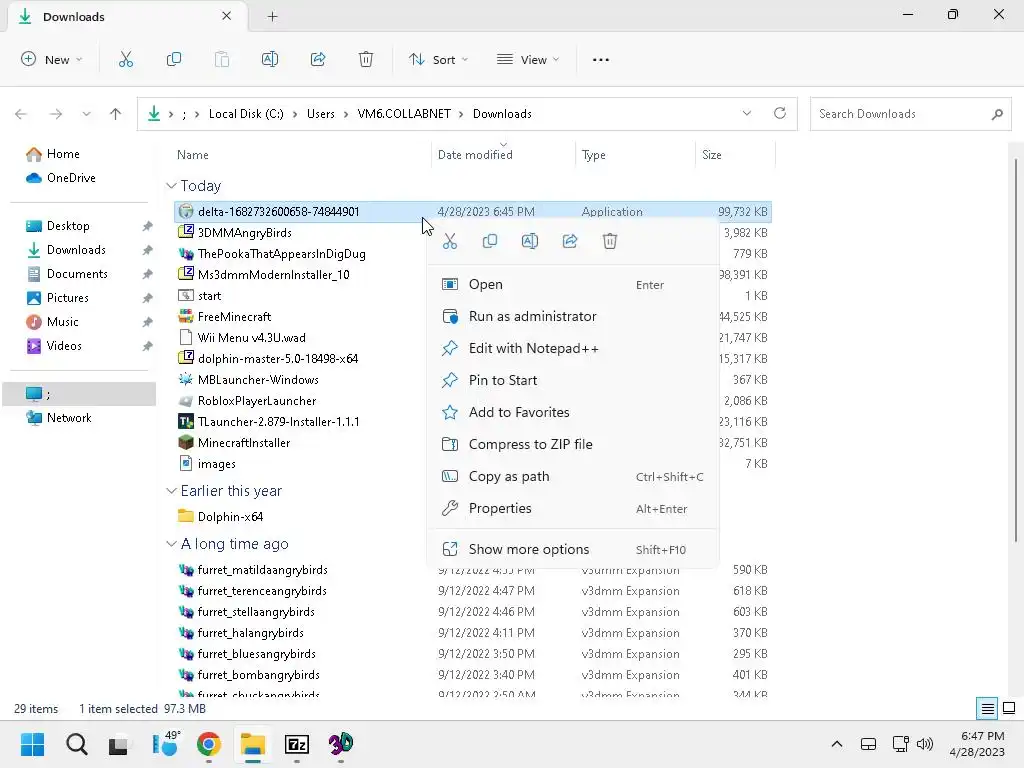The width and height of the screenshot is (1024, 768).
Task: Select the RobloxPlayerLauncher file
Action: tap(257, 401)
